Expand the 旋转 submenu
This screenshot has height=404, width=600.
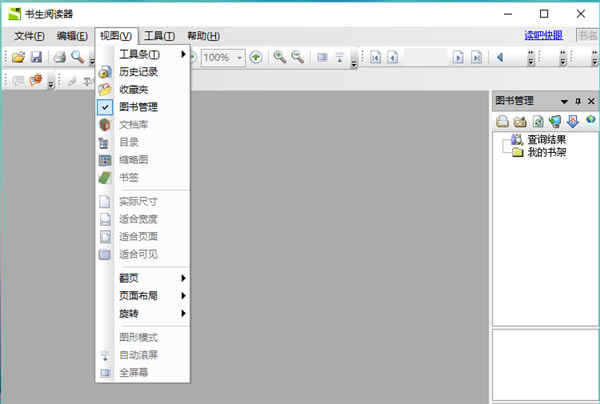pyautogui.click(x=143, y=314)
